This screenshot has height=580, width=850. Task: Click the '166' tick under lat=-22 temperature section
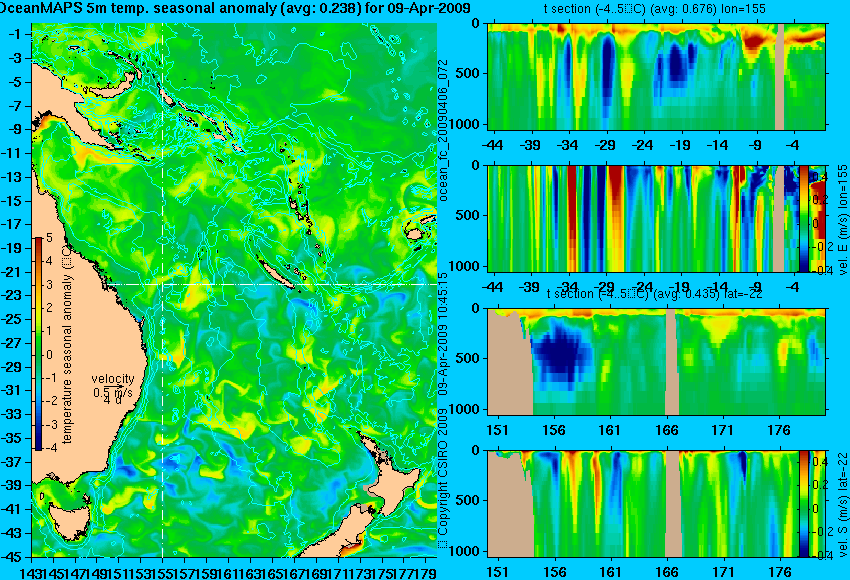[x=667, y=430]
